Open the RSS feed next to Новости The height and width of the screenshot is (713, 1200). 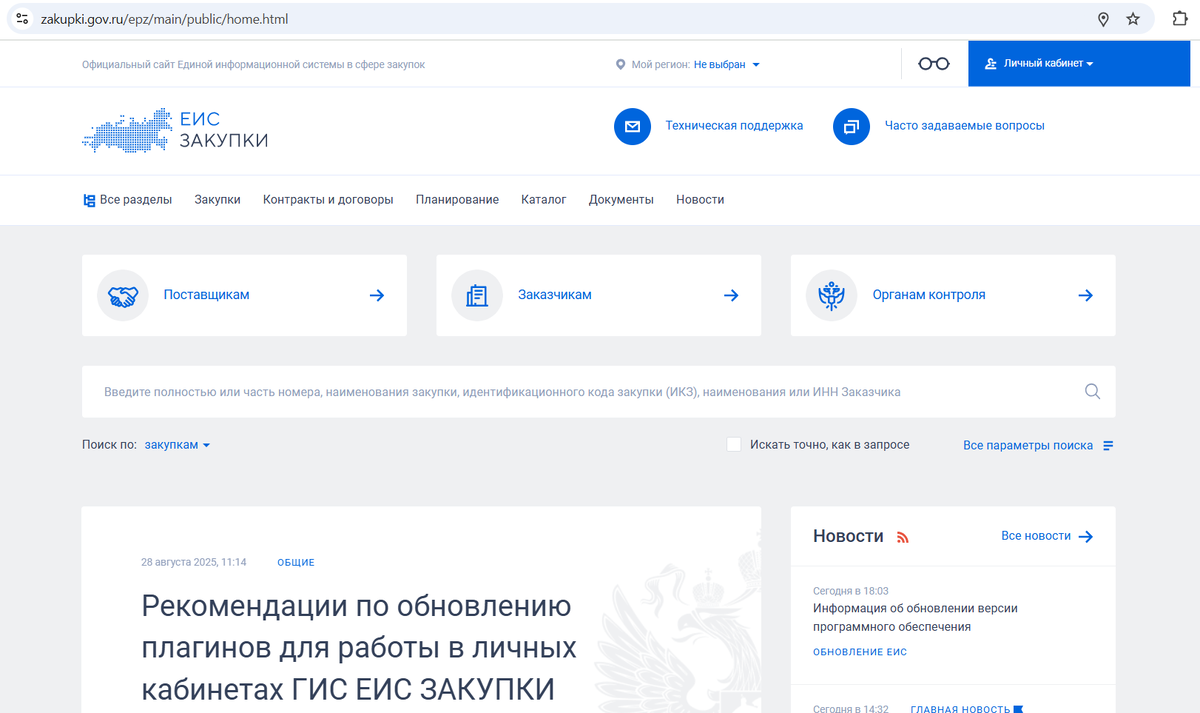click(903, 536)
